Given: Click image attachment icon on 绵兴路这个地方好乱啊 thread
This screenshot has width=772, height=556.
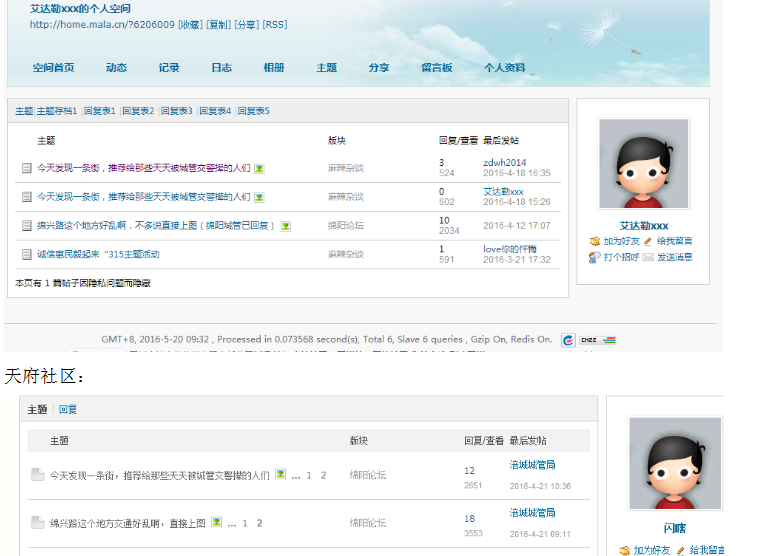Looking at the screenshot, I should pyautogui.click(x=285, y=226).
